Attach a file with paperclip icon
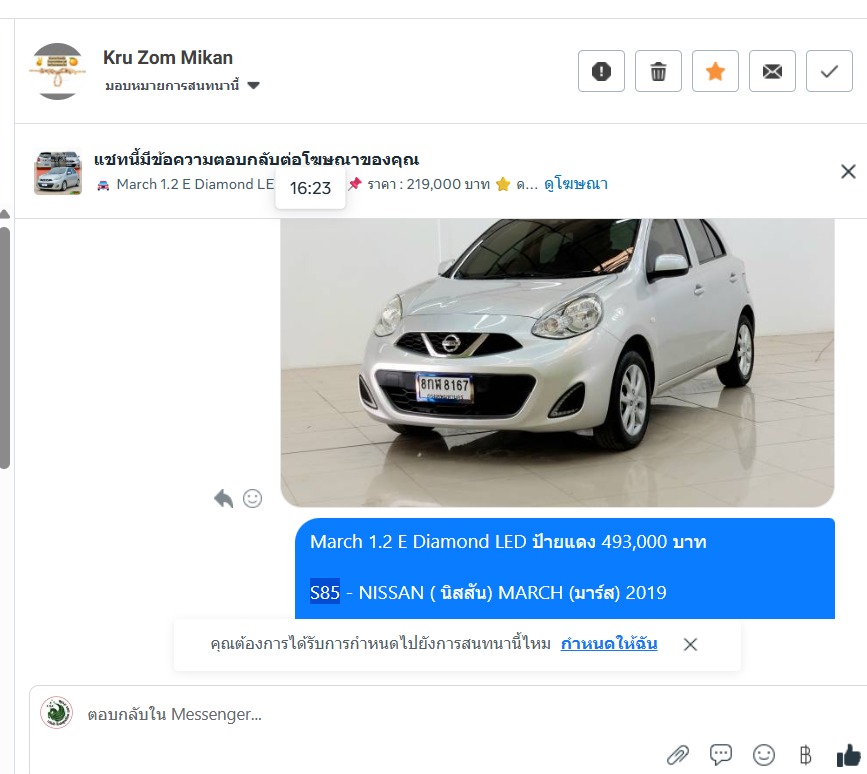 (x=677, y=755)
